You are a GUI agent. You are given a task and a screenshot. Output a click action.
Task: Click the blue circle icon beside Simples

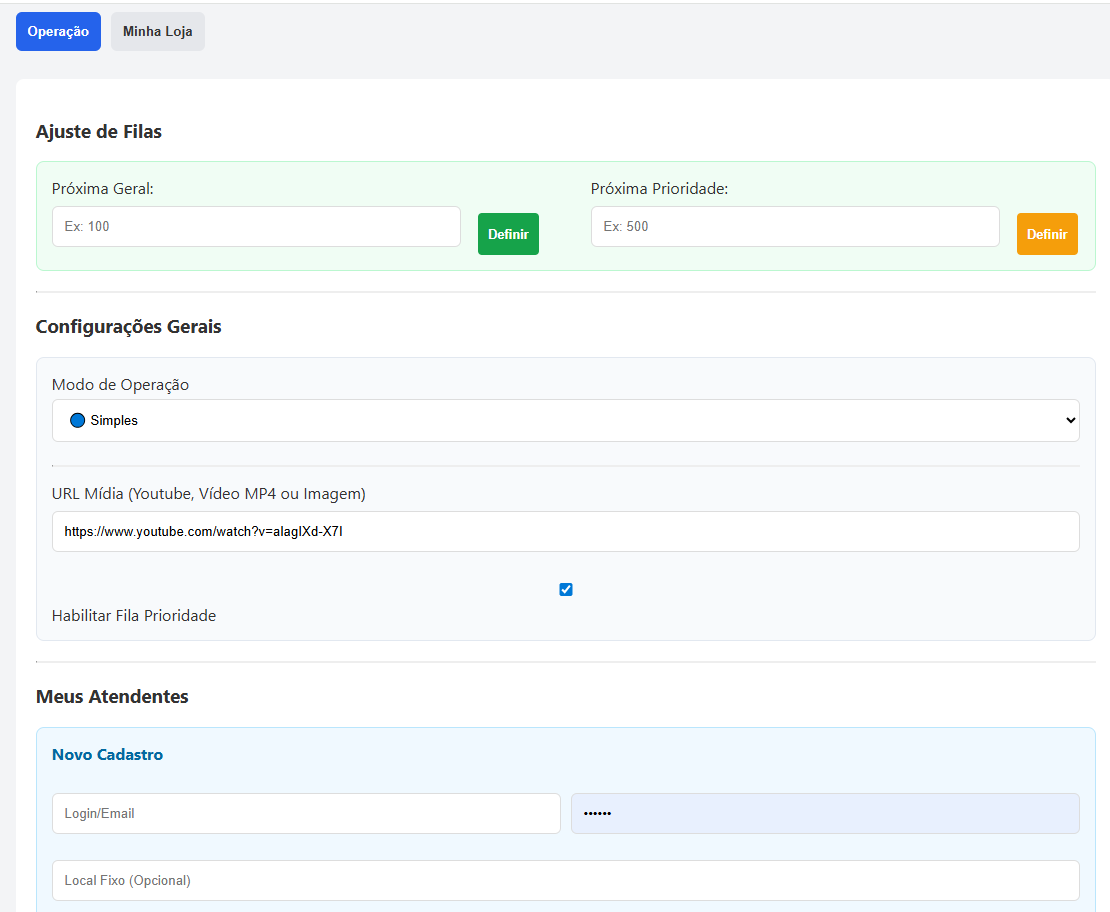point(78,421)
